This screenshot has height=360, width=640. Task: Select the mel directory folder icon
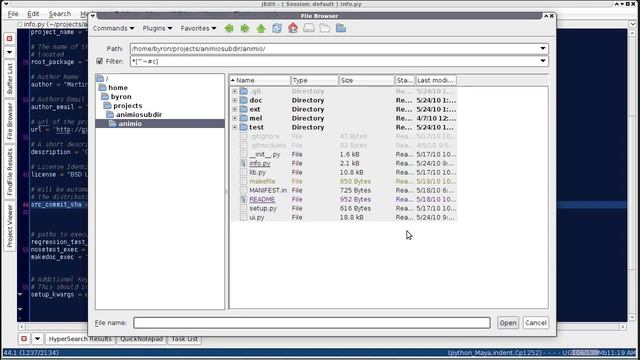[244, 118]
